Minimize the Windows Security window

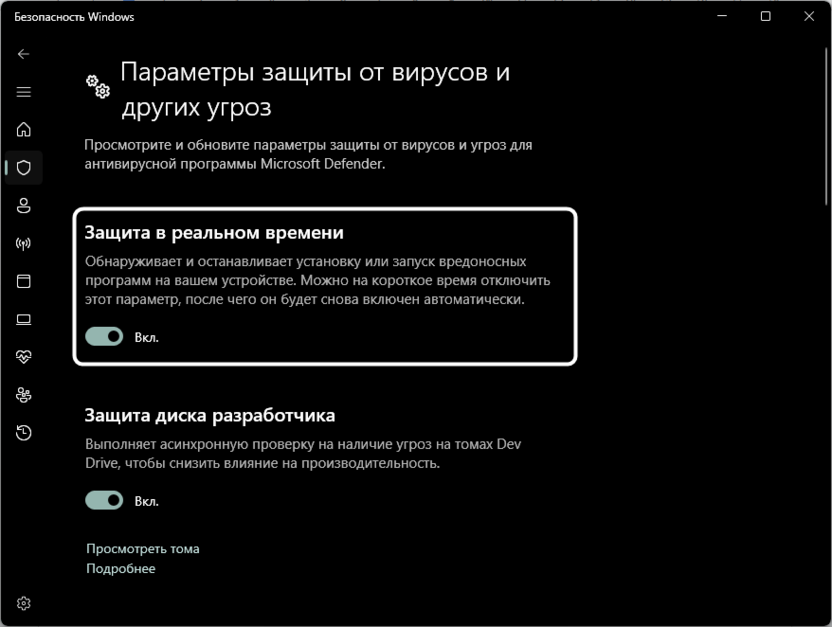point(722,16)
